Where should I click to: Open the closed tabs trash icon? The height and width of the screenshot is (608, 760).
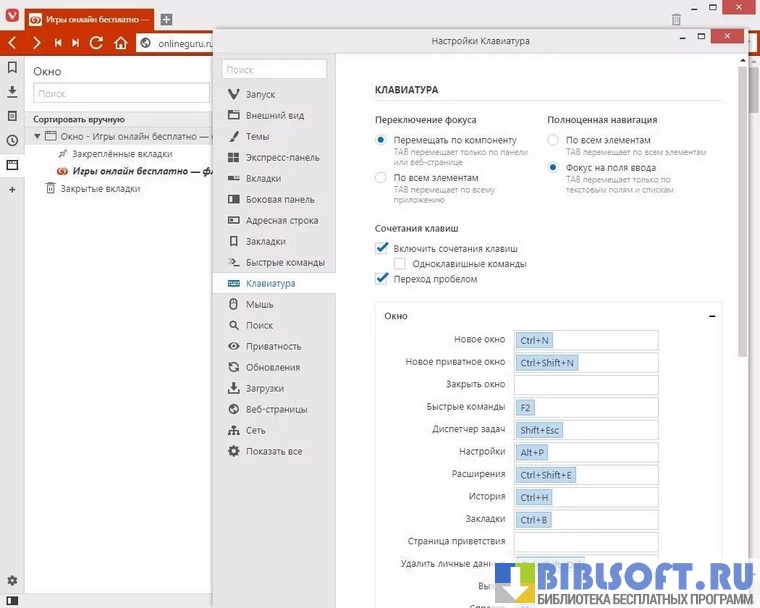coord(676,19)
